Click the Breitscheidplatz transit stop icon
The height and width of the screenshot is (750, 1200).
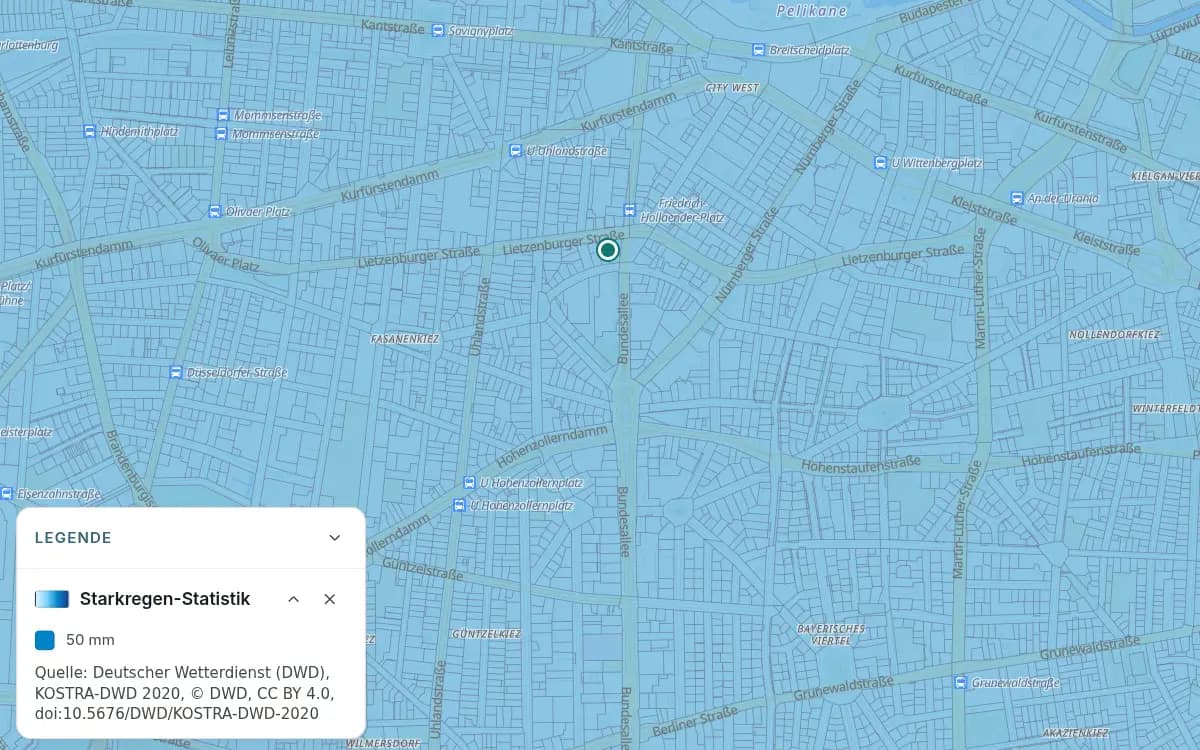759,50
